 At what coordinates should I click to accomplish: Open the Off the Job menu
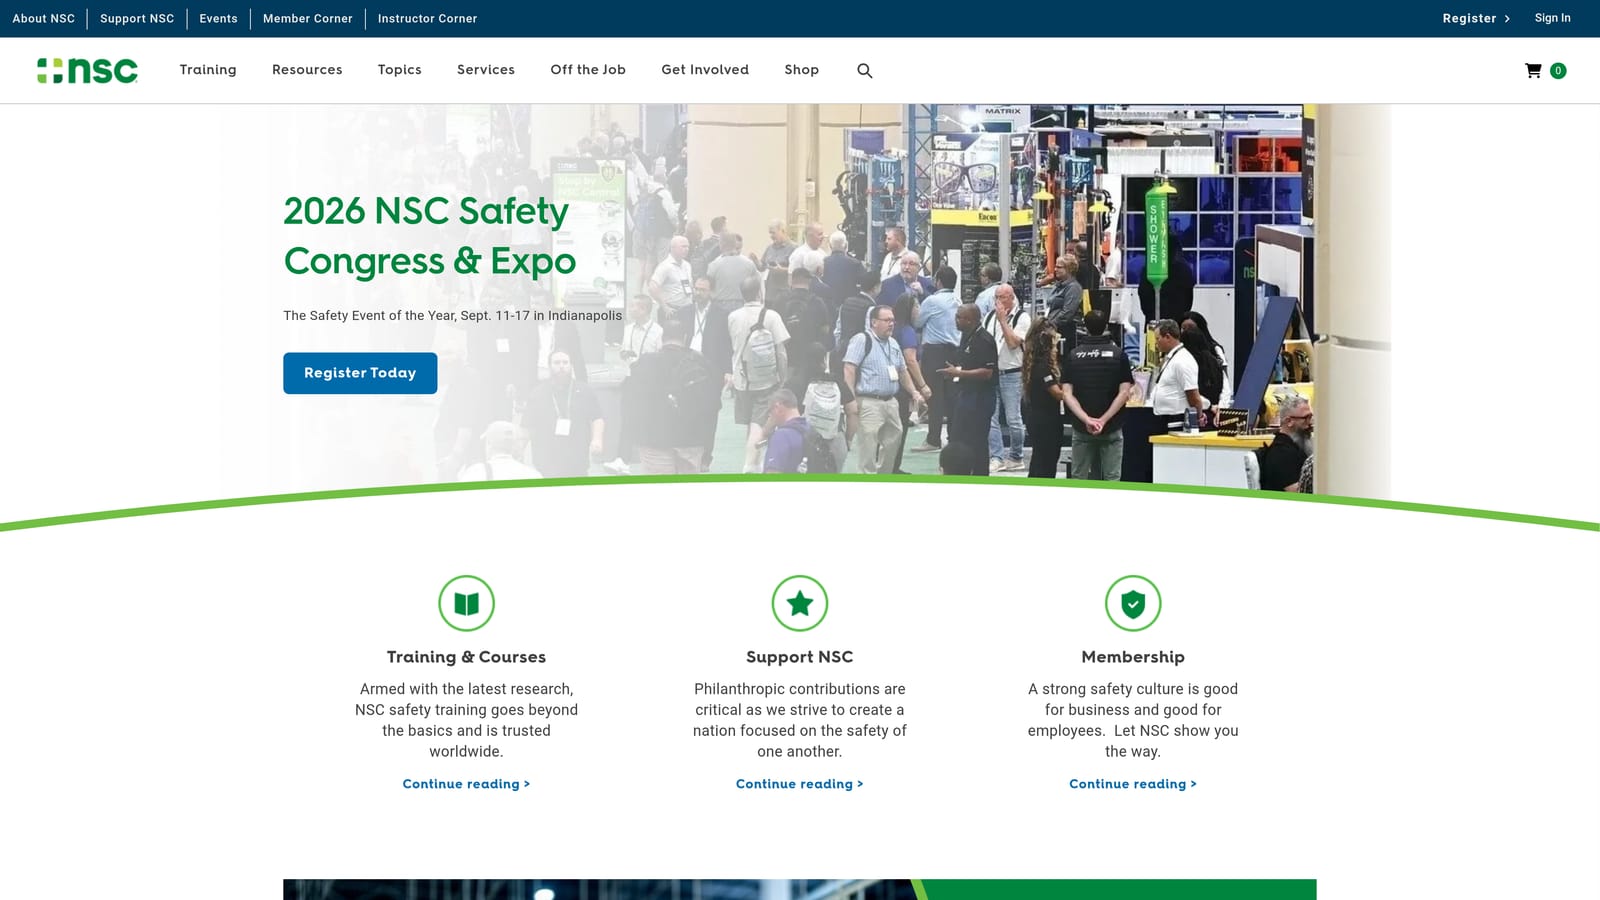[588, 69]
